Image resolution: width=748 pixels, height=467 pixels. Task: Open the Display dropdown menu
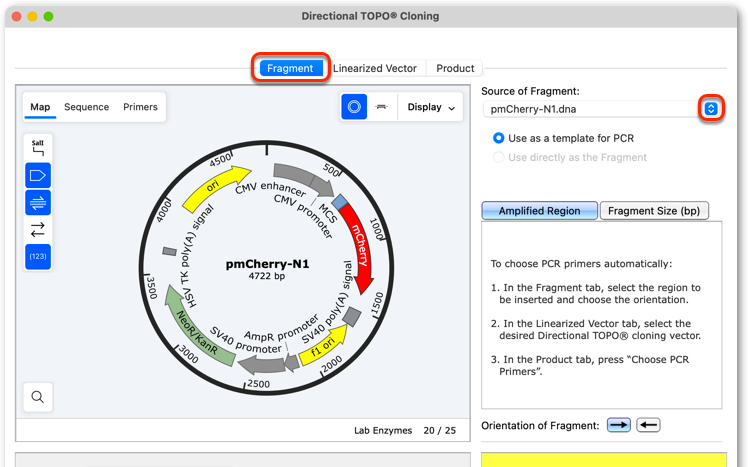[431, 107]
